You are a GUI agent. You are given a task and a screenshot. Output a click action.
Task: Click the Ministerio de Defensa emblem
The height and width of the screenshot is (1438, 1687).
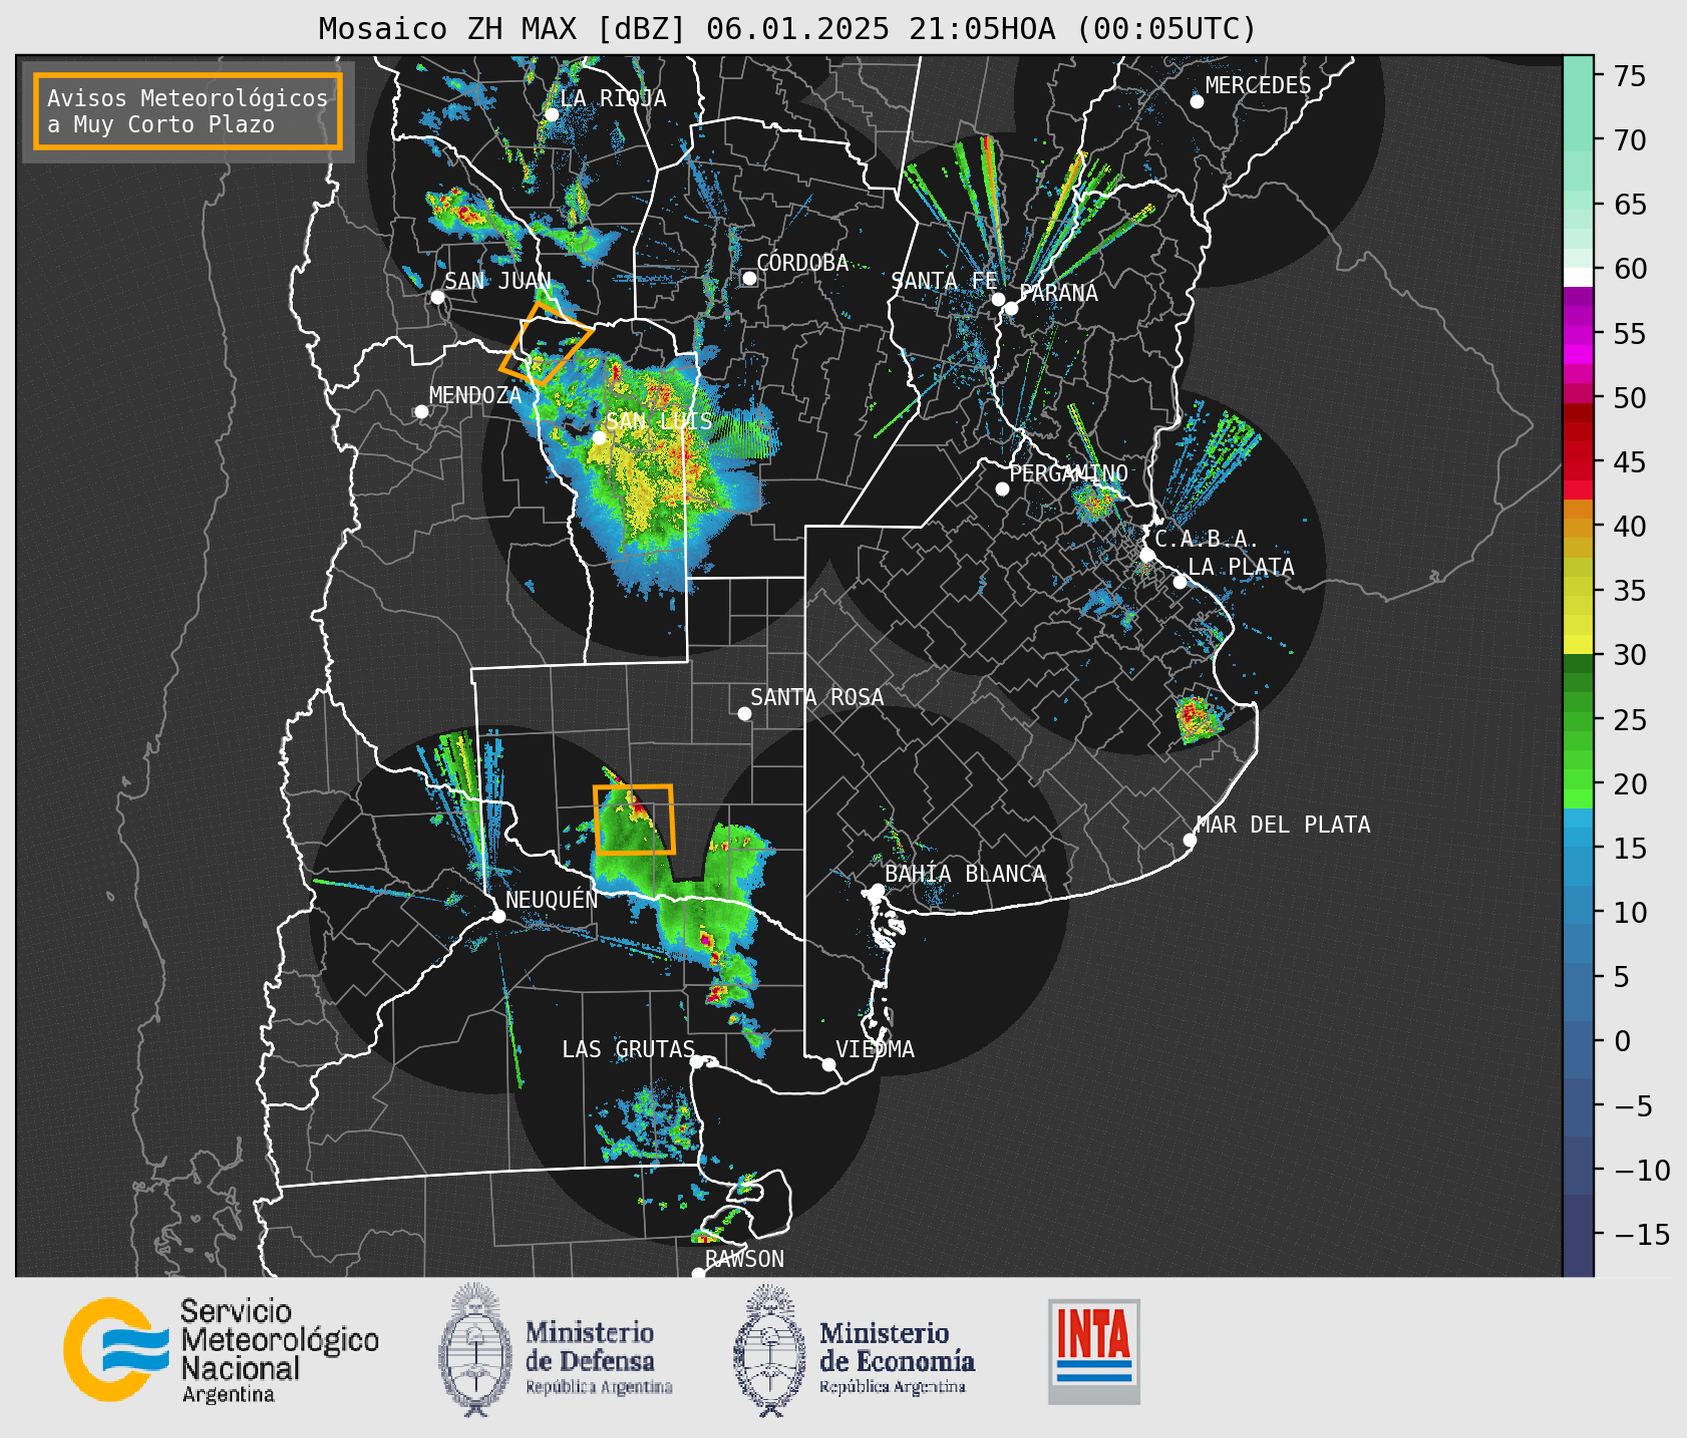click(x=476, y=1349)
